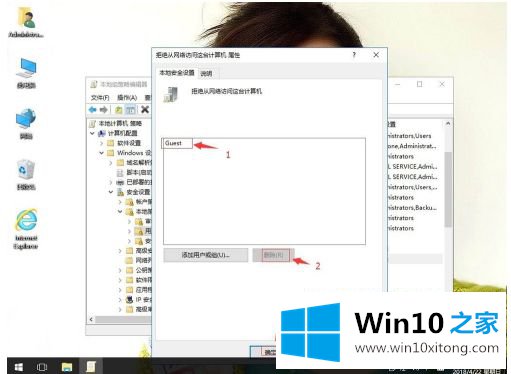This screenshot has width=511, height=374.
Task: Select the 此电脑 (This PC) desktop icon
Action: click(x=26, y=73)
